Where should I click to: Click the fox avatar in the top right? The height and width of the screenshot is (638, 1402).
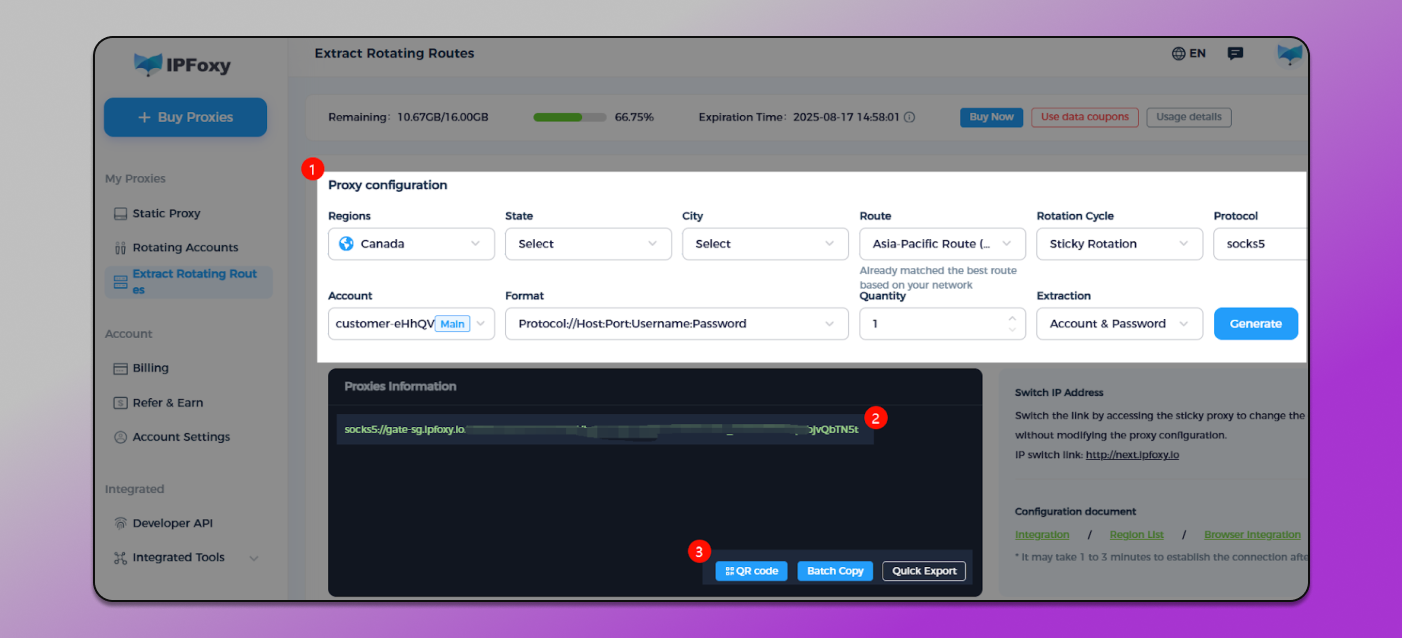[1289, 53]
